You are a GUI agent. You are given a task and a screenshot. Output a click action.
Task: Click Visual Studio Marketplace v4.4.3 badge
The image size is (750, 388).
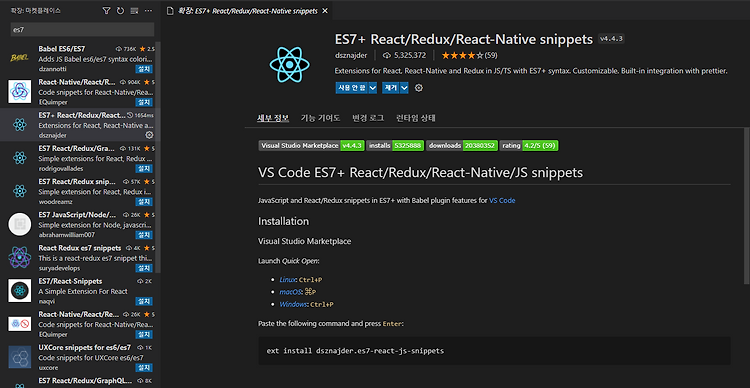pos(311,145)
